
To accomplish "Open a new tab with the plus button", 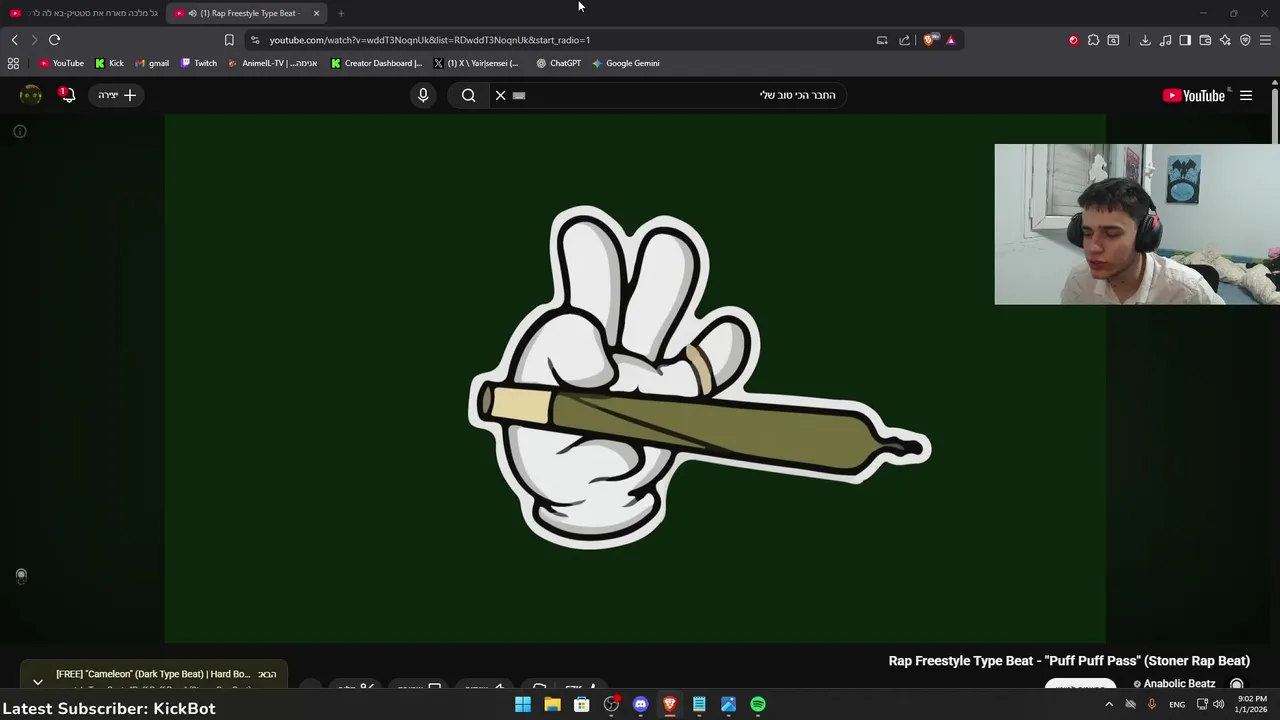I will [x=341, y=13].
